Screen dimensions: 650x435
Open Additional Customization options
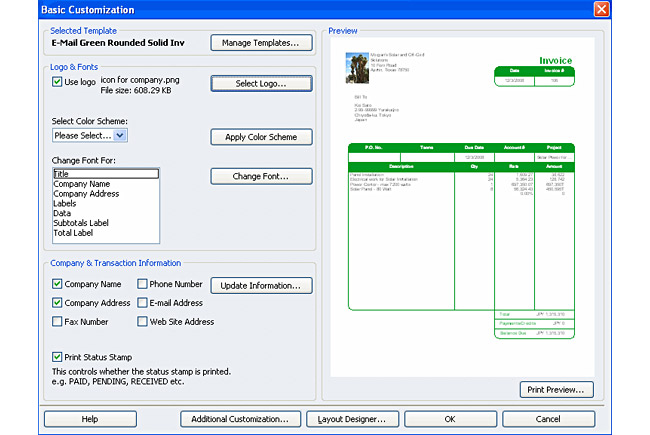point(240,419)
